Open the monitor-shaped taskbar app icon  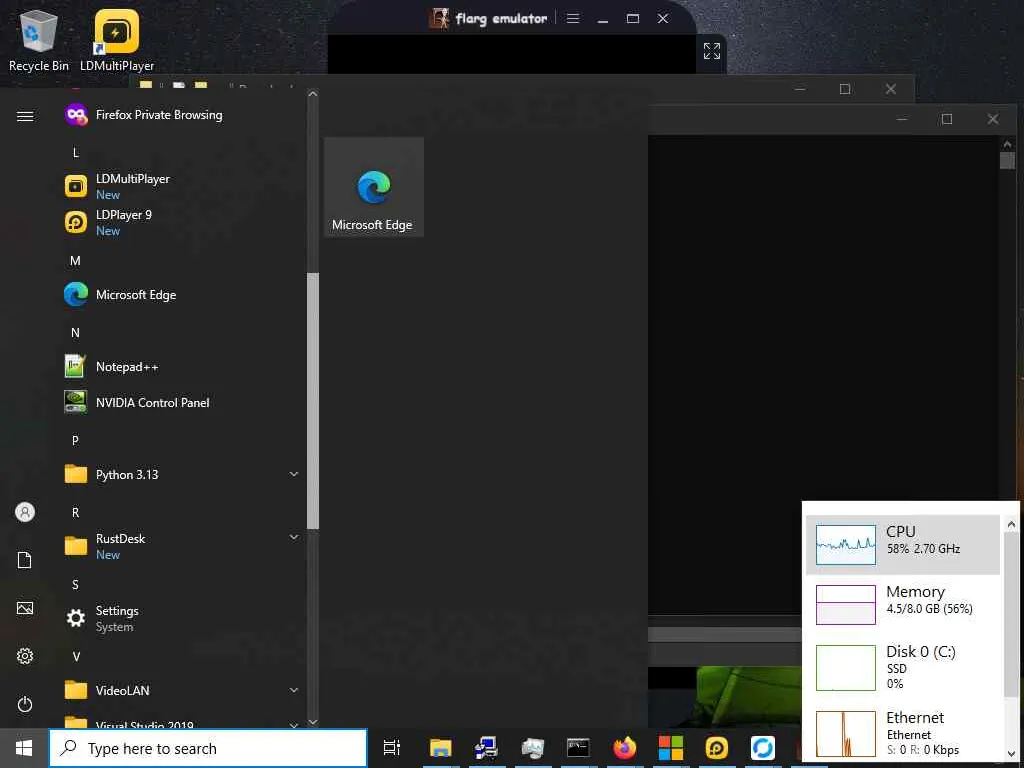[x=532, y=748]
